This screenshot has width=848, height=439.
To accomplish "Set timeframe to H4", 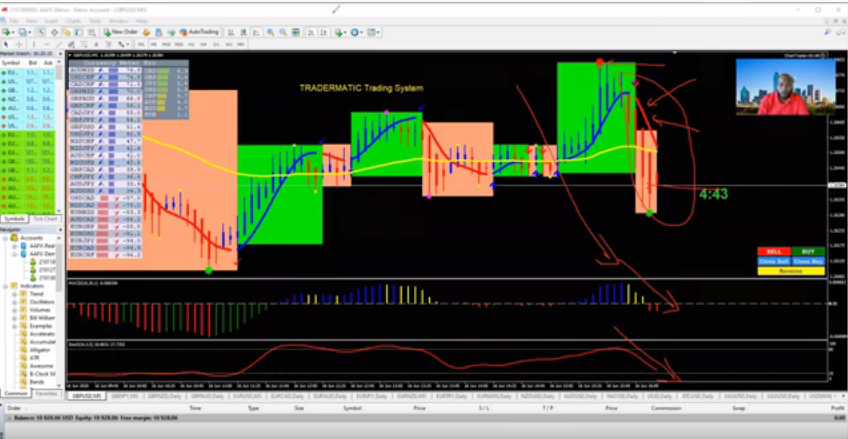I will tap(203, 44).
